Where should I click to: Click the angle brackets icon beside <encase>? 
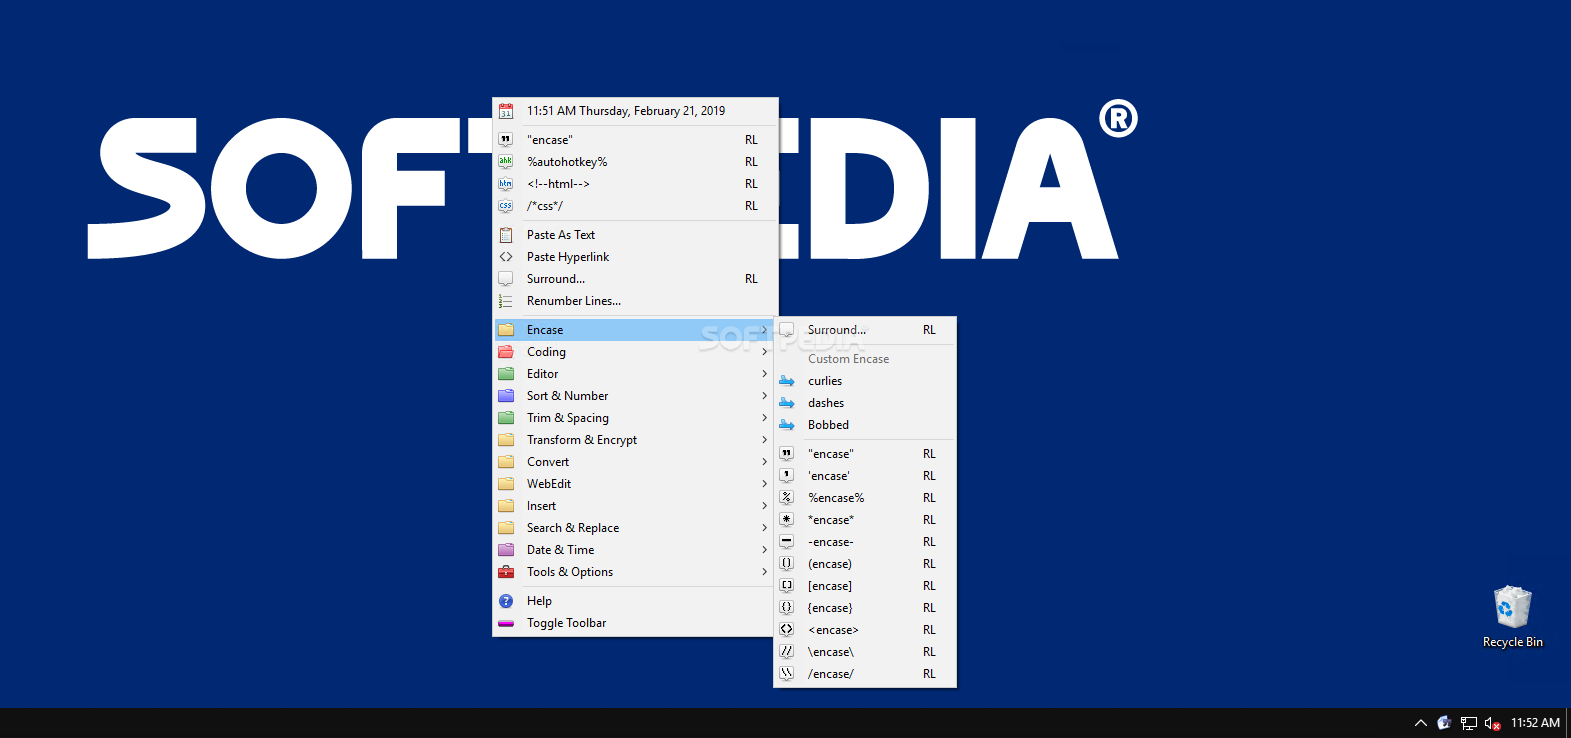(787, 630)
